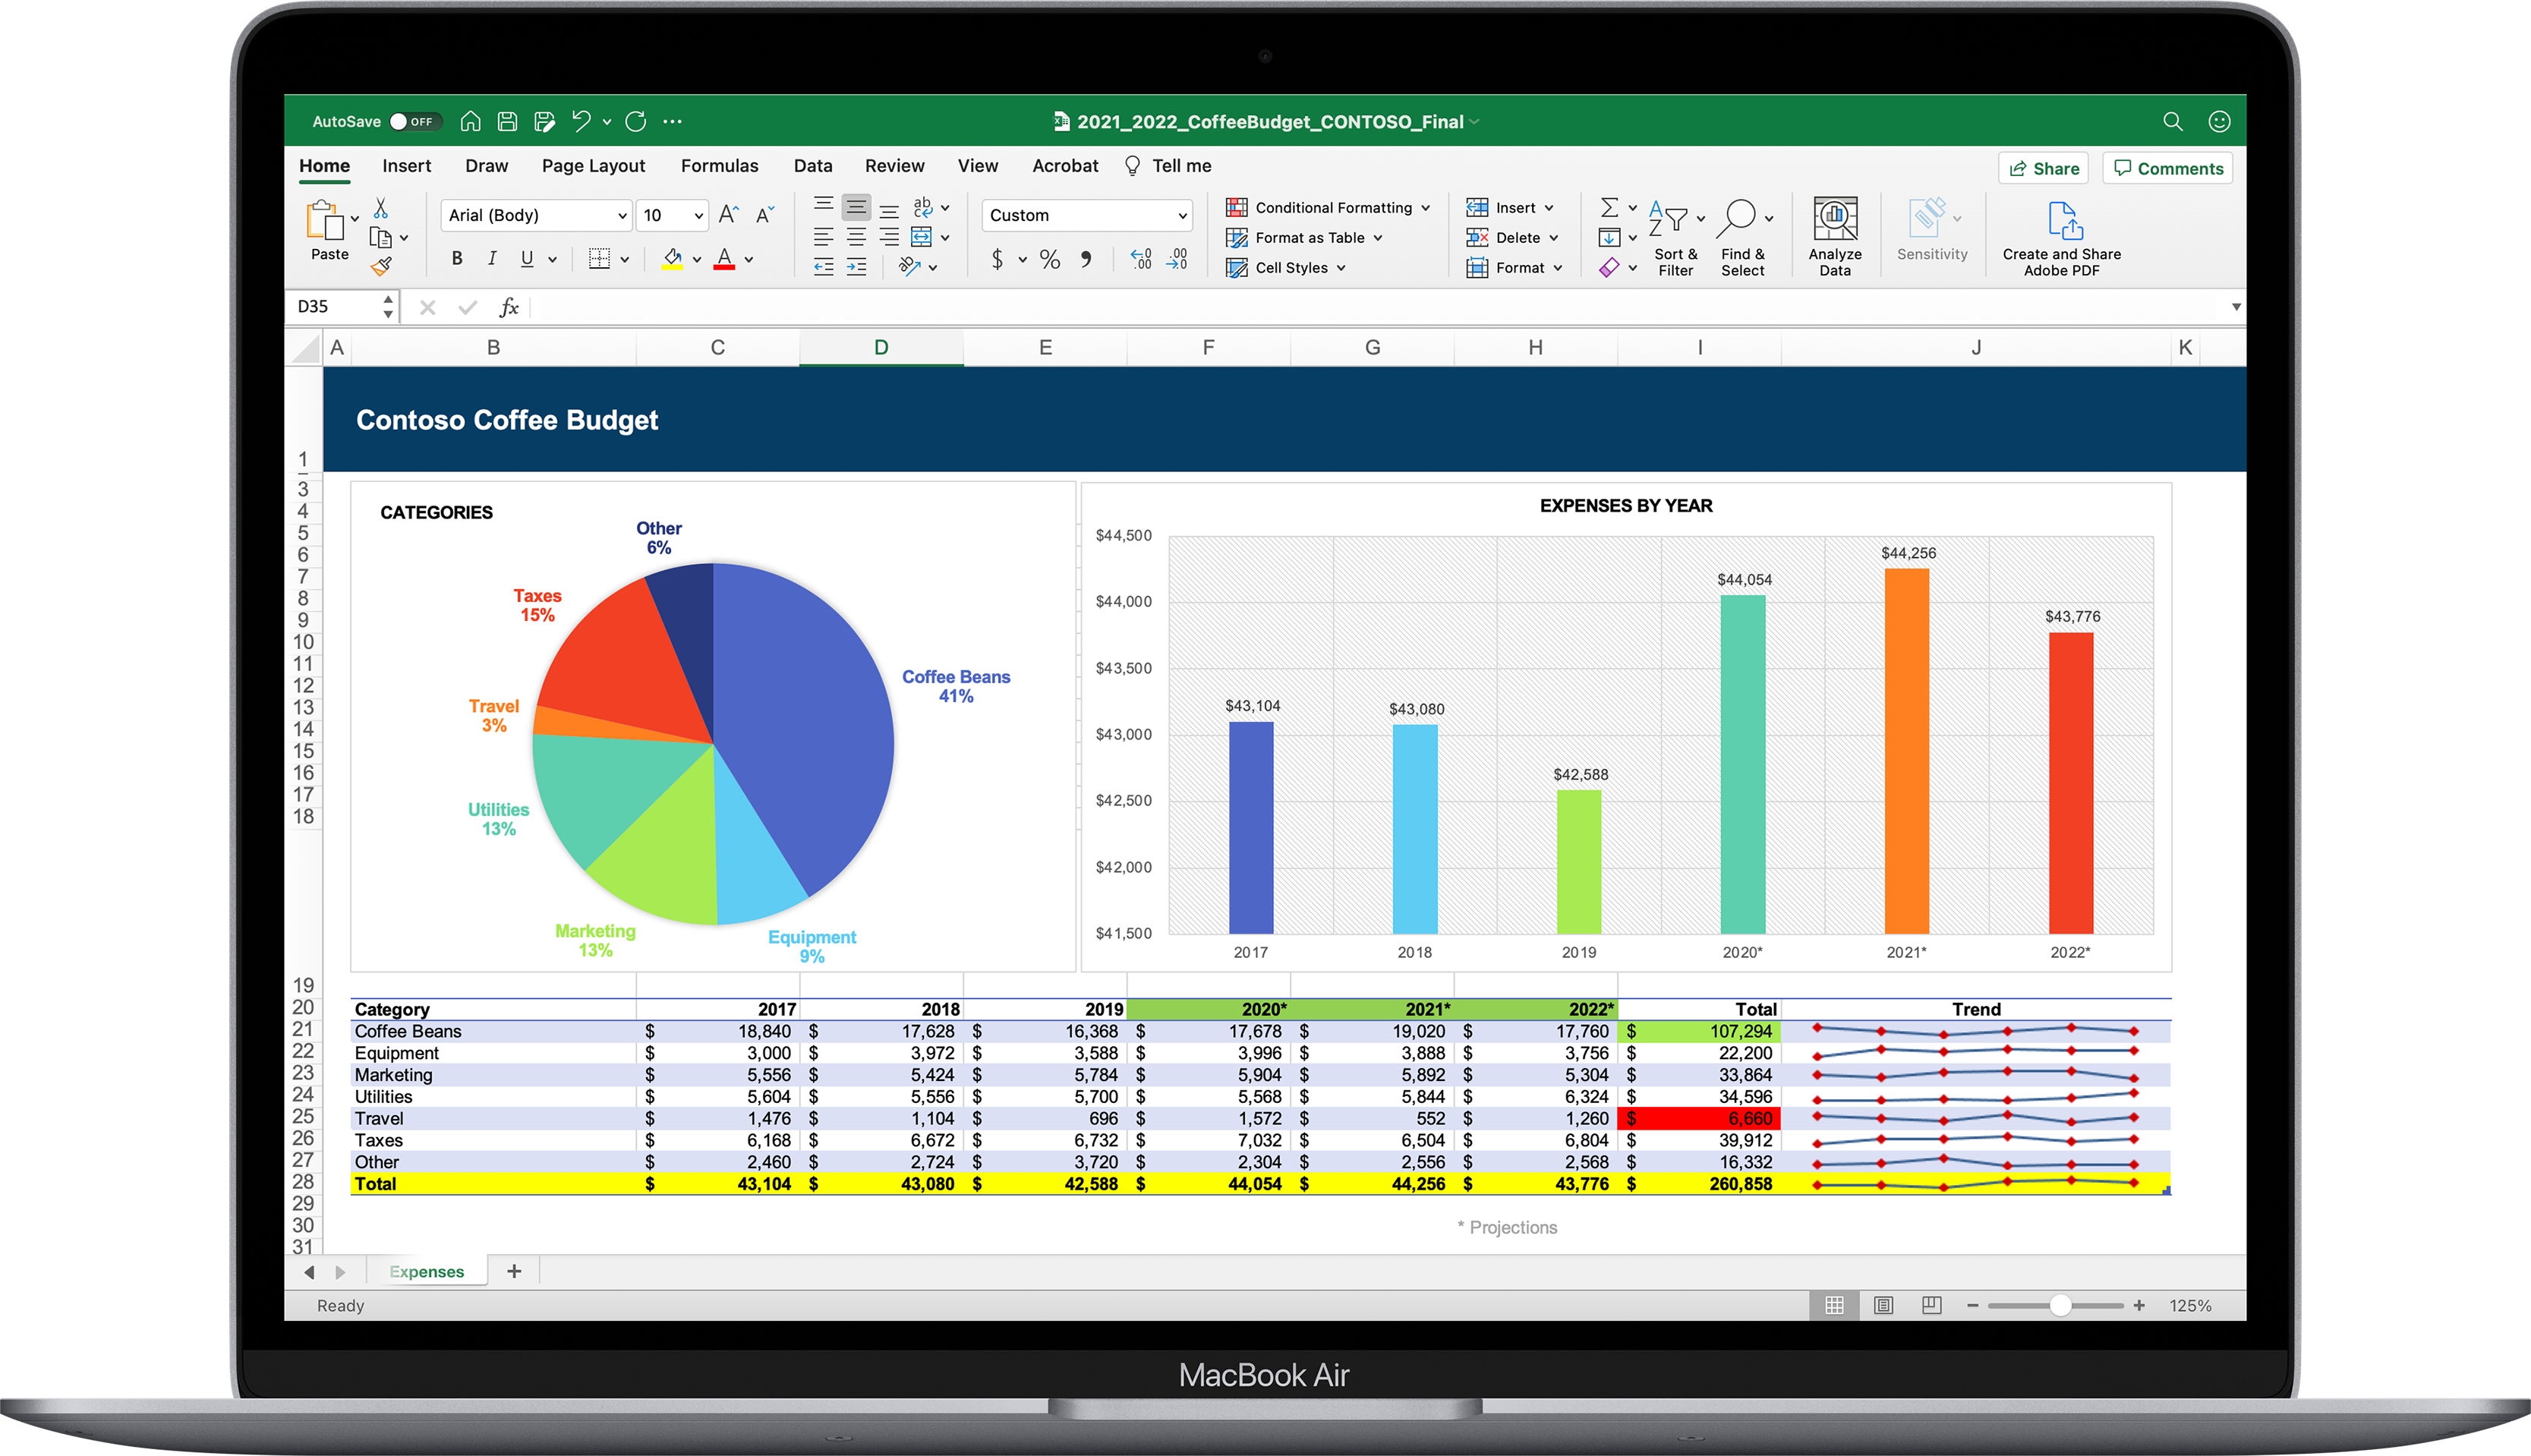Open the title bar ellipsis menu
The width and height of the screenshot is (2531, 1456).
coord(672,121)
